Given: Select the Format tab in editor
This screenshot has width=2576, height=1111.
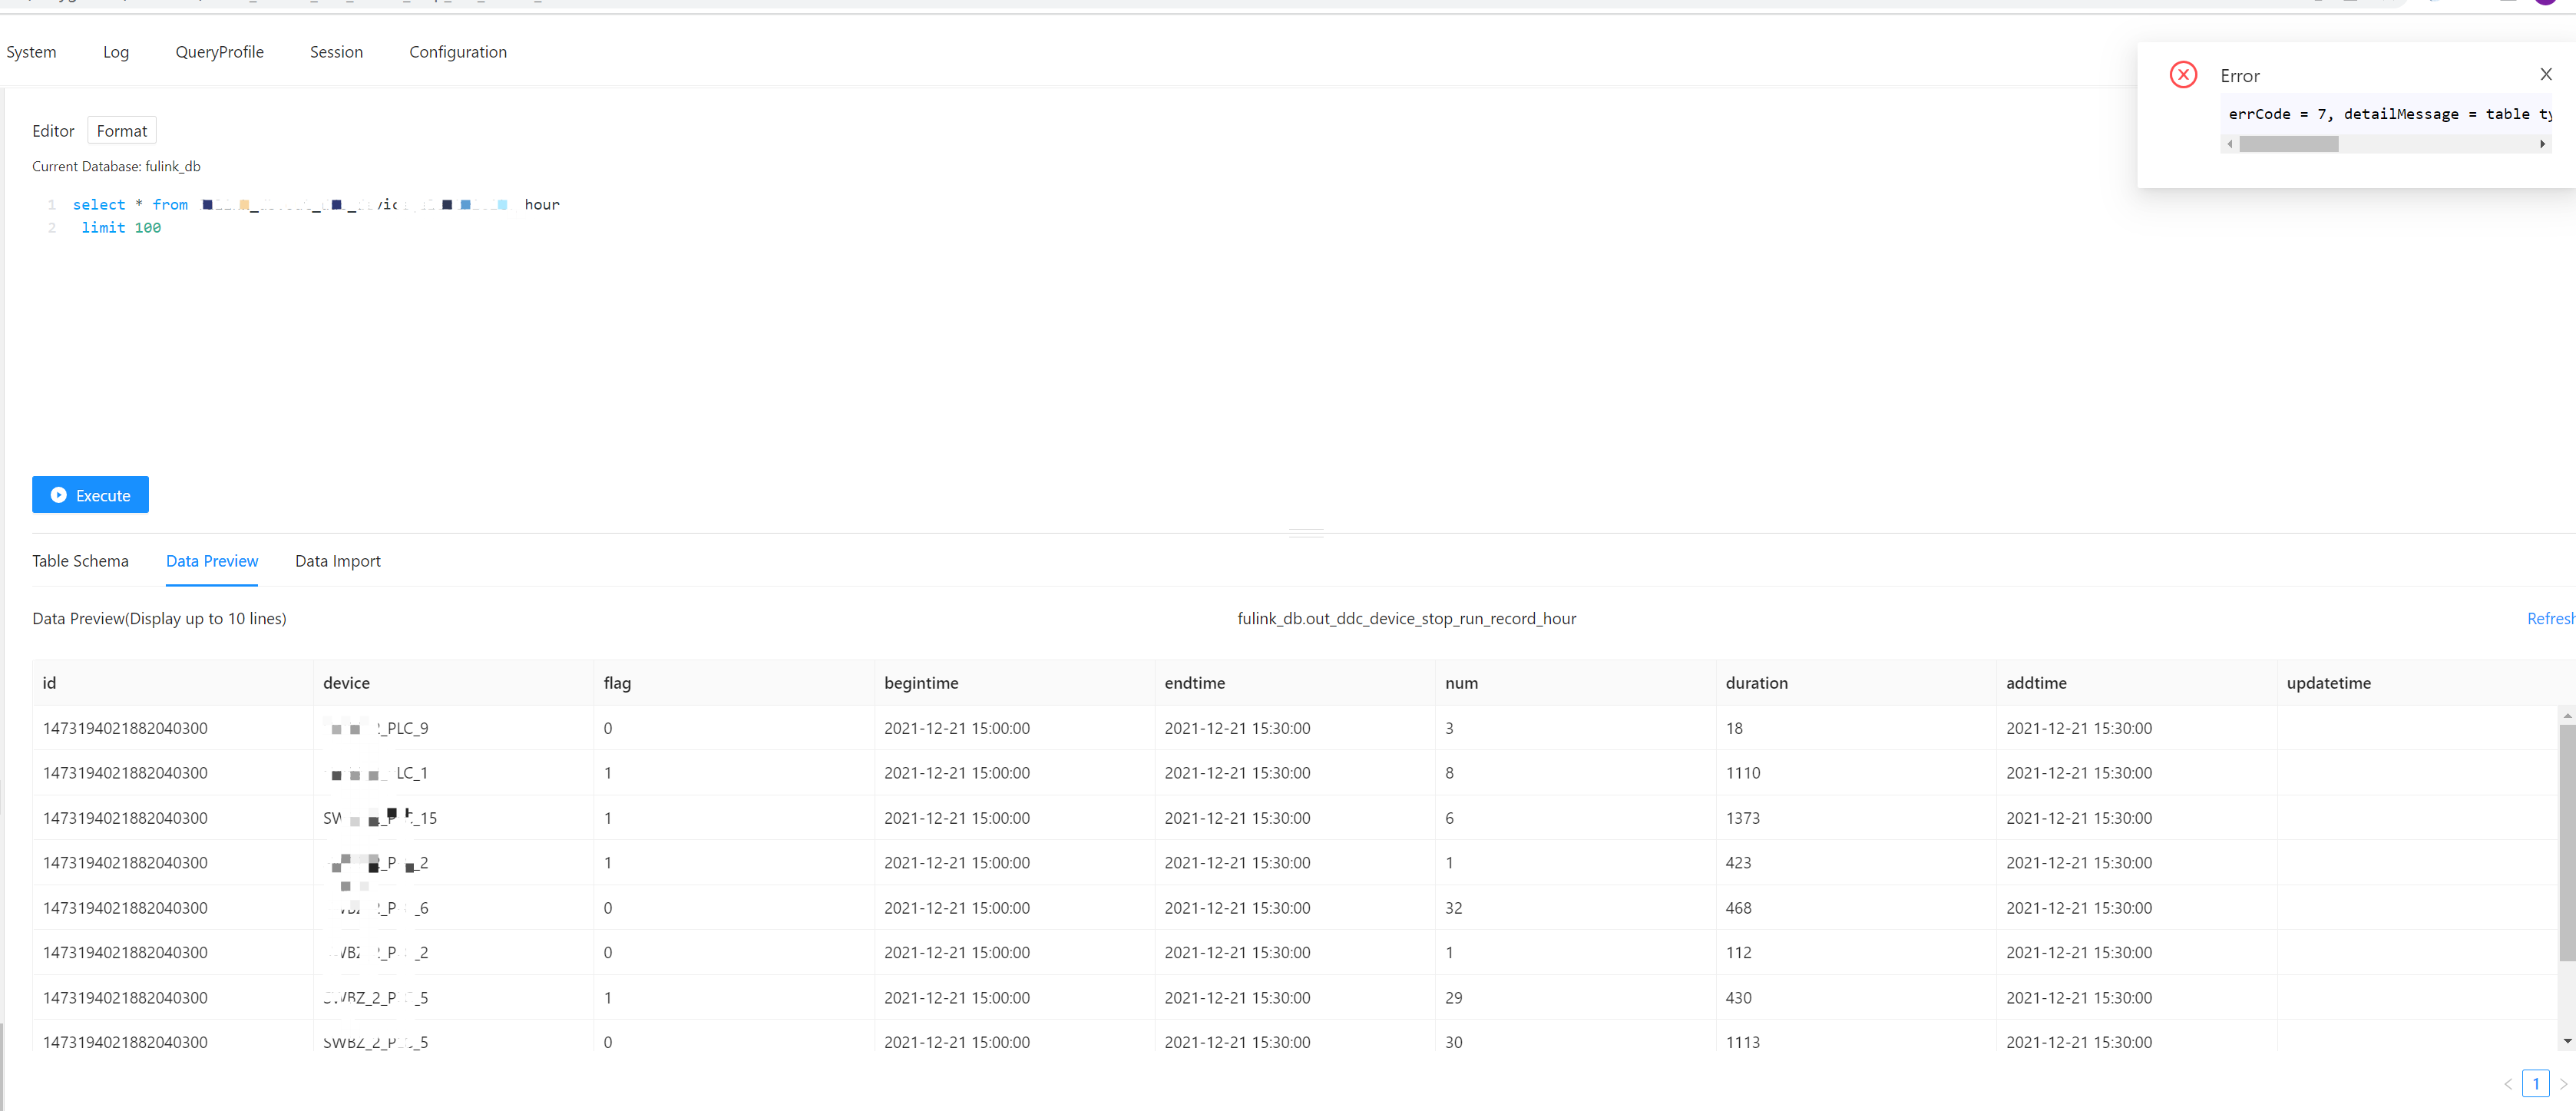Looking at the screenshot, I should coord(121,130).
